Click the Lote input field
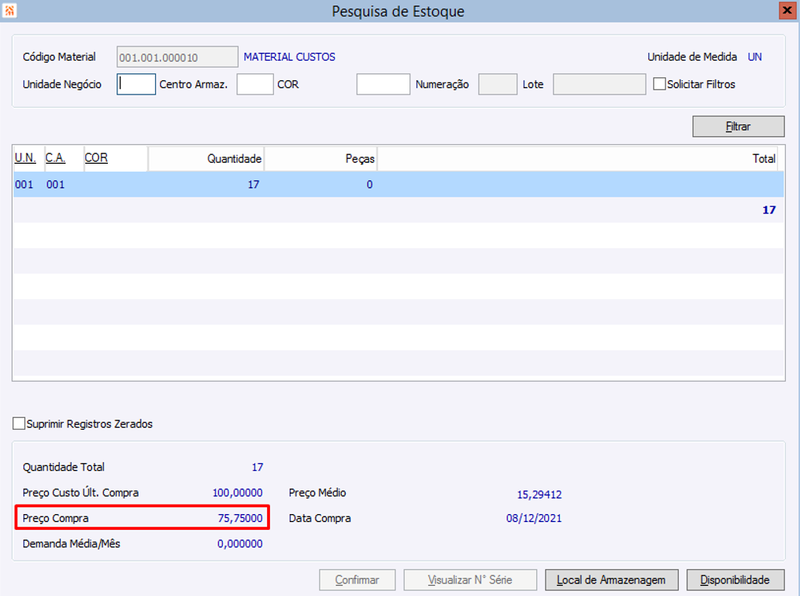The height and width of the screenshot is (596, 800). click(x=599, y=84)
